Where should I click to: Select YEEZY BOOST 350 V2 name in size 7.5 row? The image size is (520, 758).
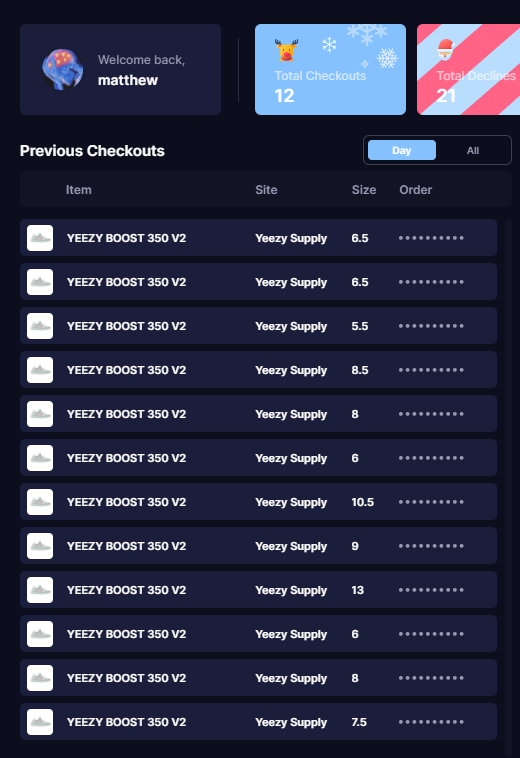coord(127,722)
